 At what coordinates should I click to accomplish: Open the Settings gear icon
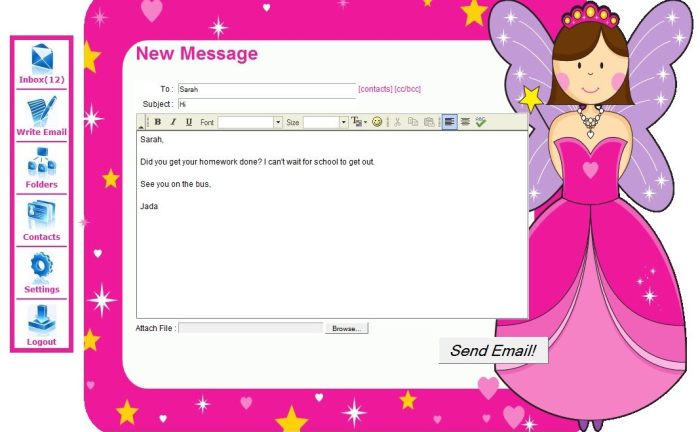42,268
